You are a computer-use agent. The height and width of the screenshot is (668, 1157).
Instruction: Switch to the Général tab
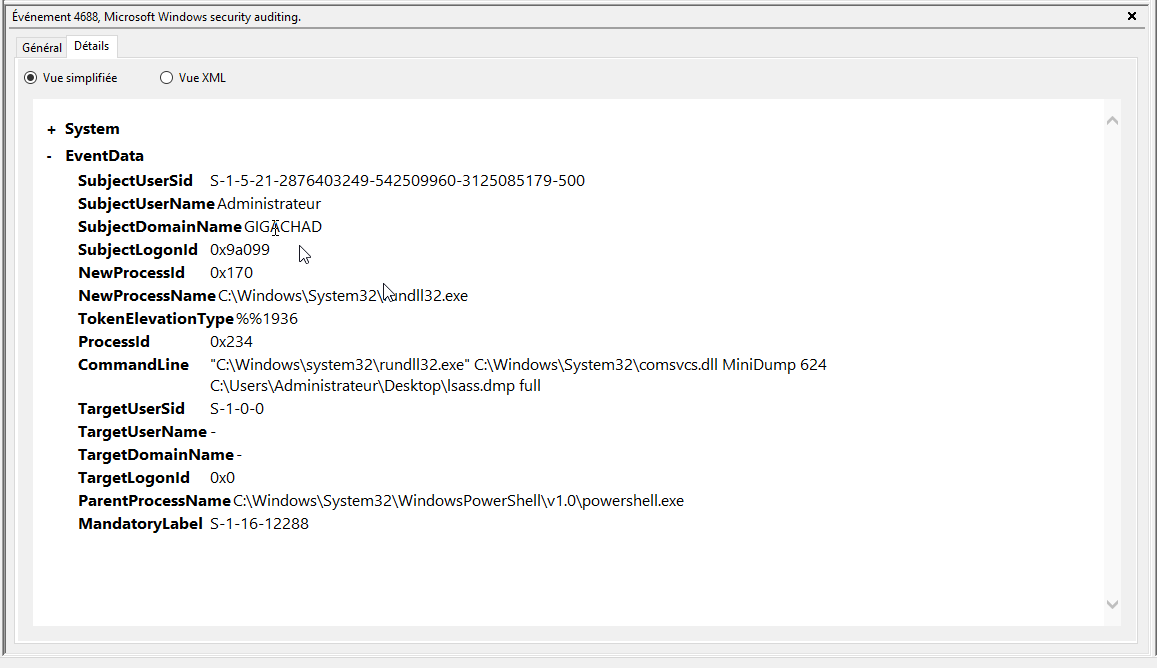tap(41, 47)
